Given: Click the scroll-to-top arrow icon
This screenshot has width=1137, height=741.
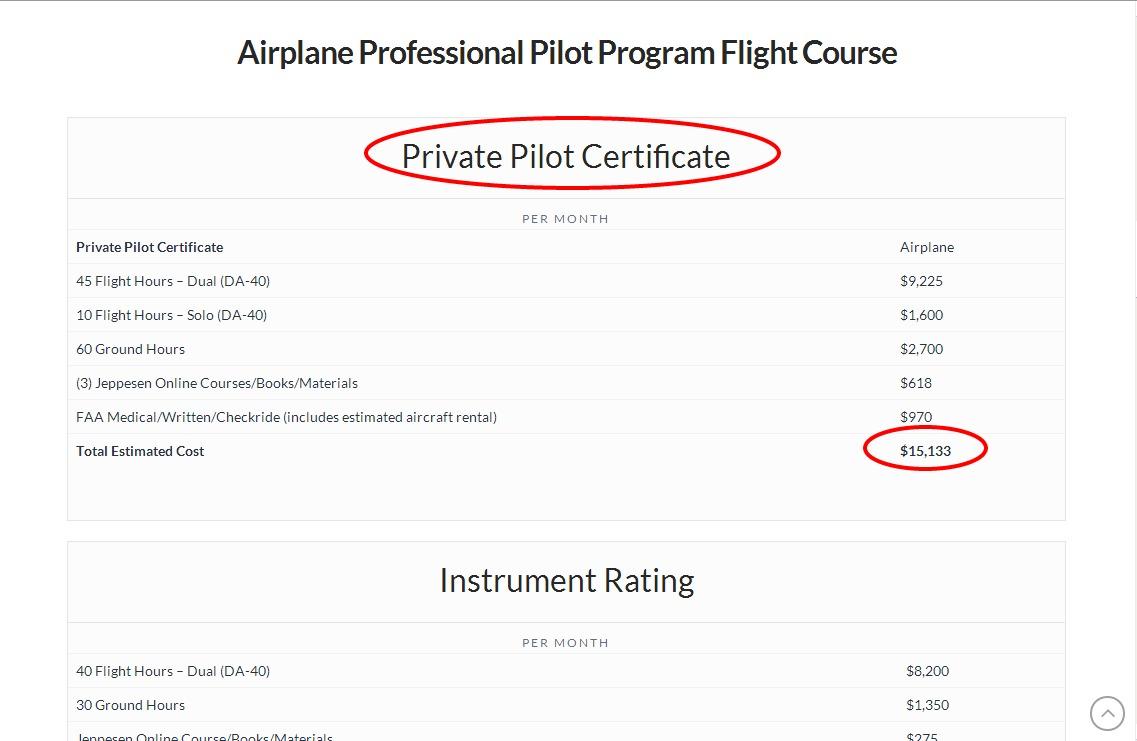Looking at the screenshot, I should (1107, 714).
